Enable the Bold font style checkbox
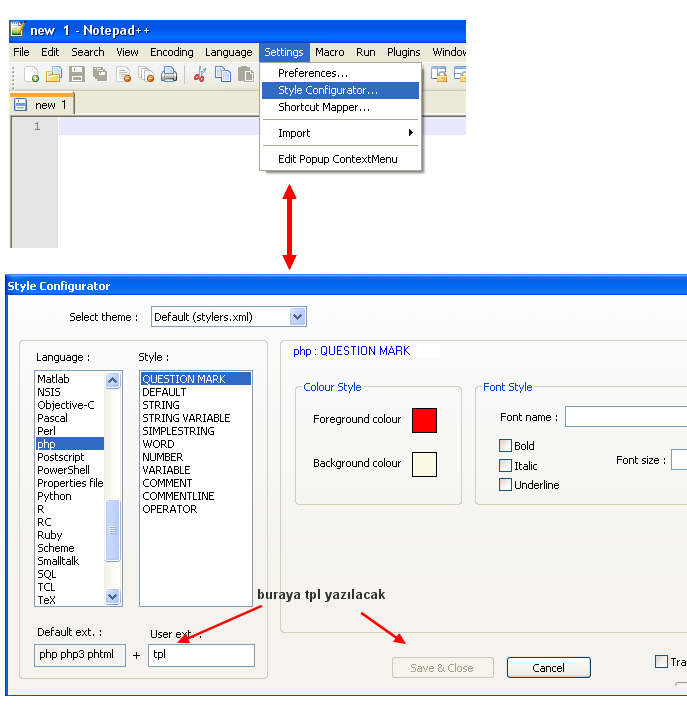687x710 pixels. (506, 446)
